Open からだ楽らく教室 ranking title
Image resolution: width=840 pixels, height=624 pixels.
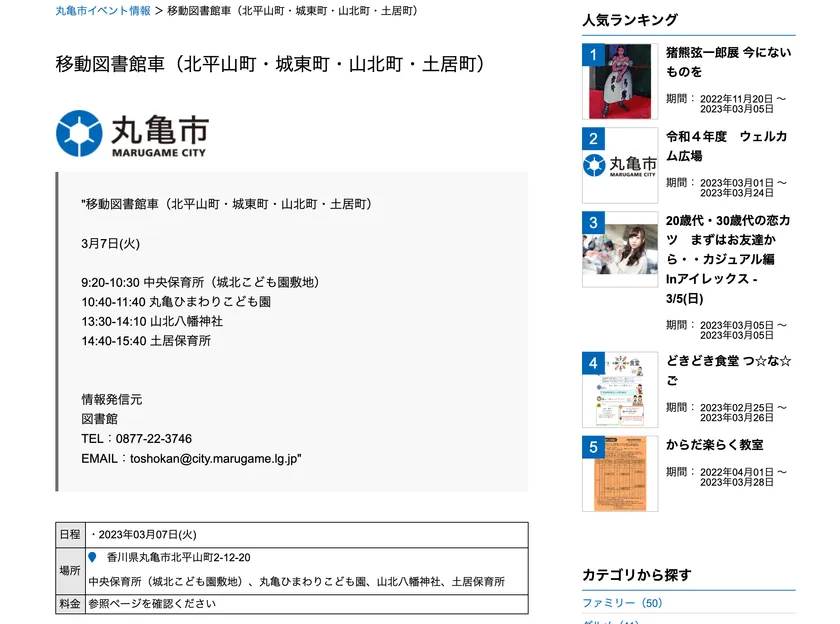(715, 445)
